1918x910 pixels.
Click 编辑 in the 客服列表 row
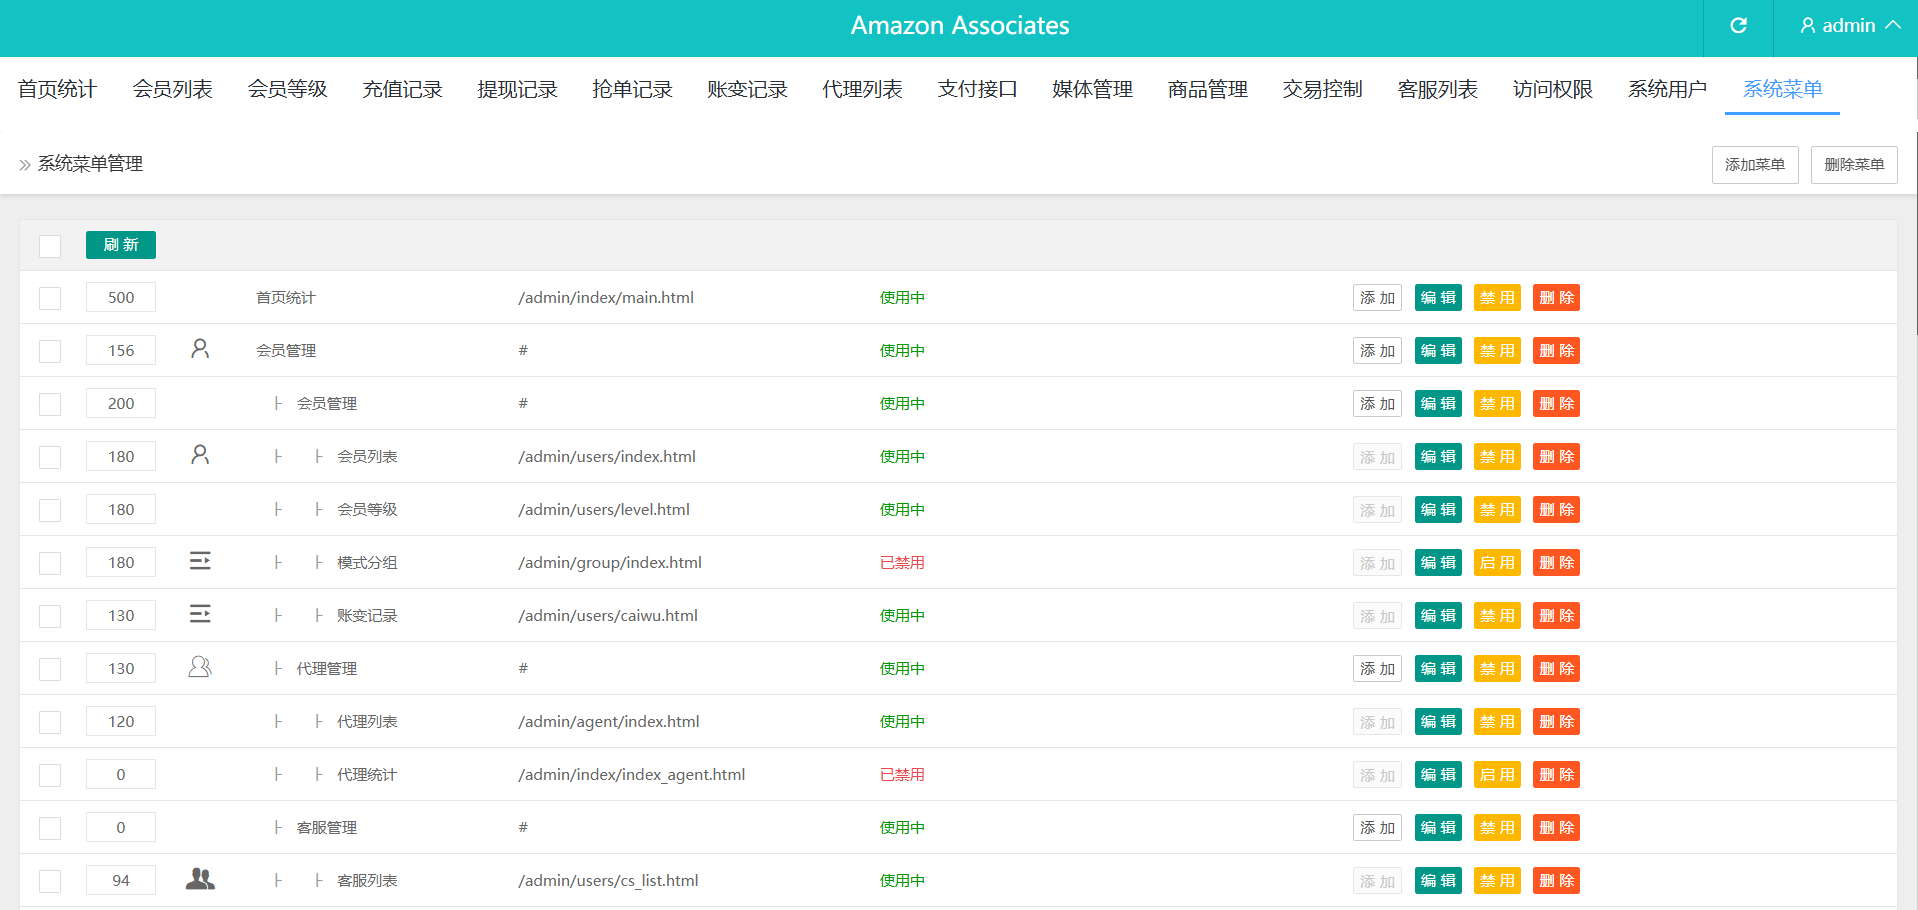coord(1438,881)
